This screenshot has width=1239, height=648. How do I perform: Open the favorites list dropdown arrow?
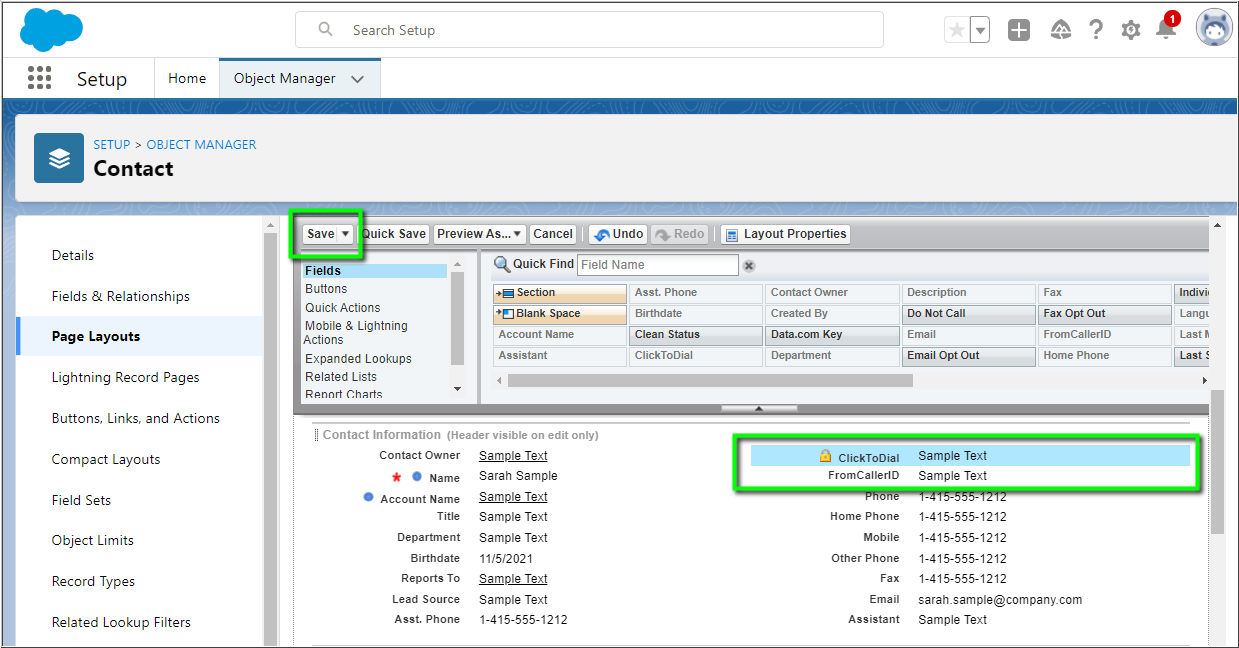tap(980, 30)
